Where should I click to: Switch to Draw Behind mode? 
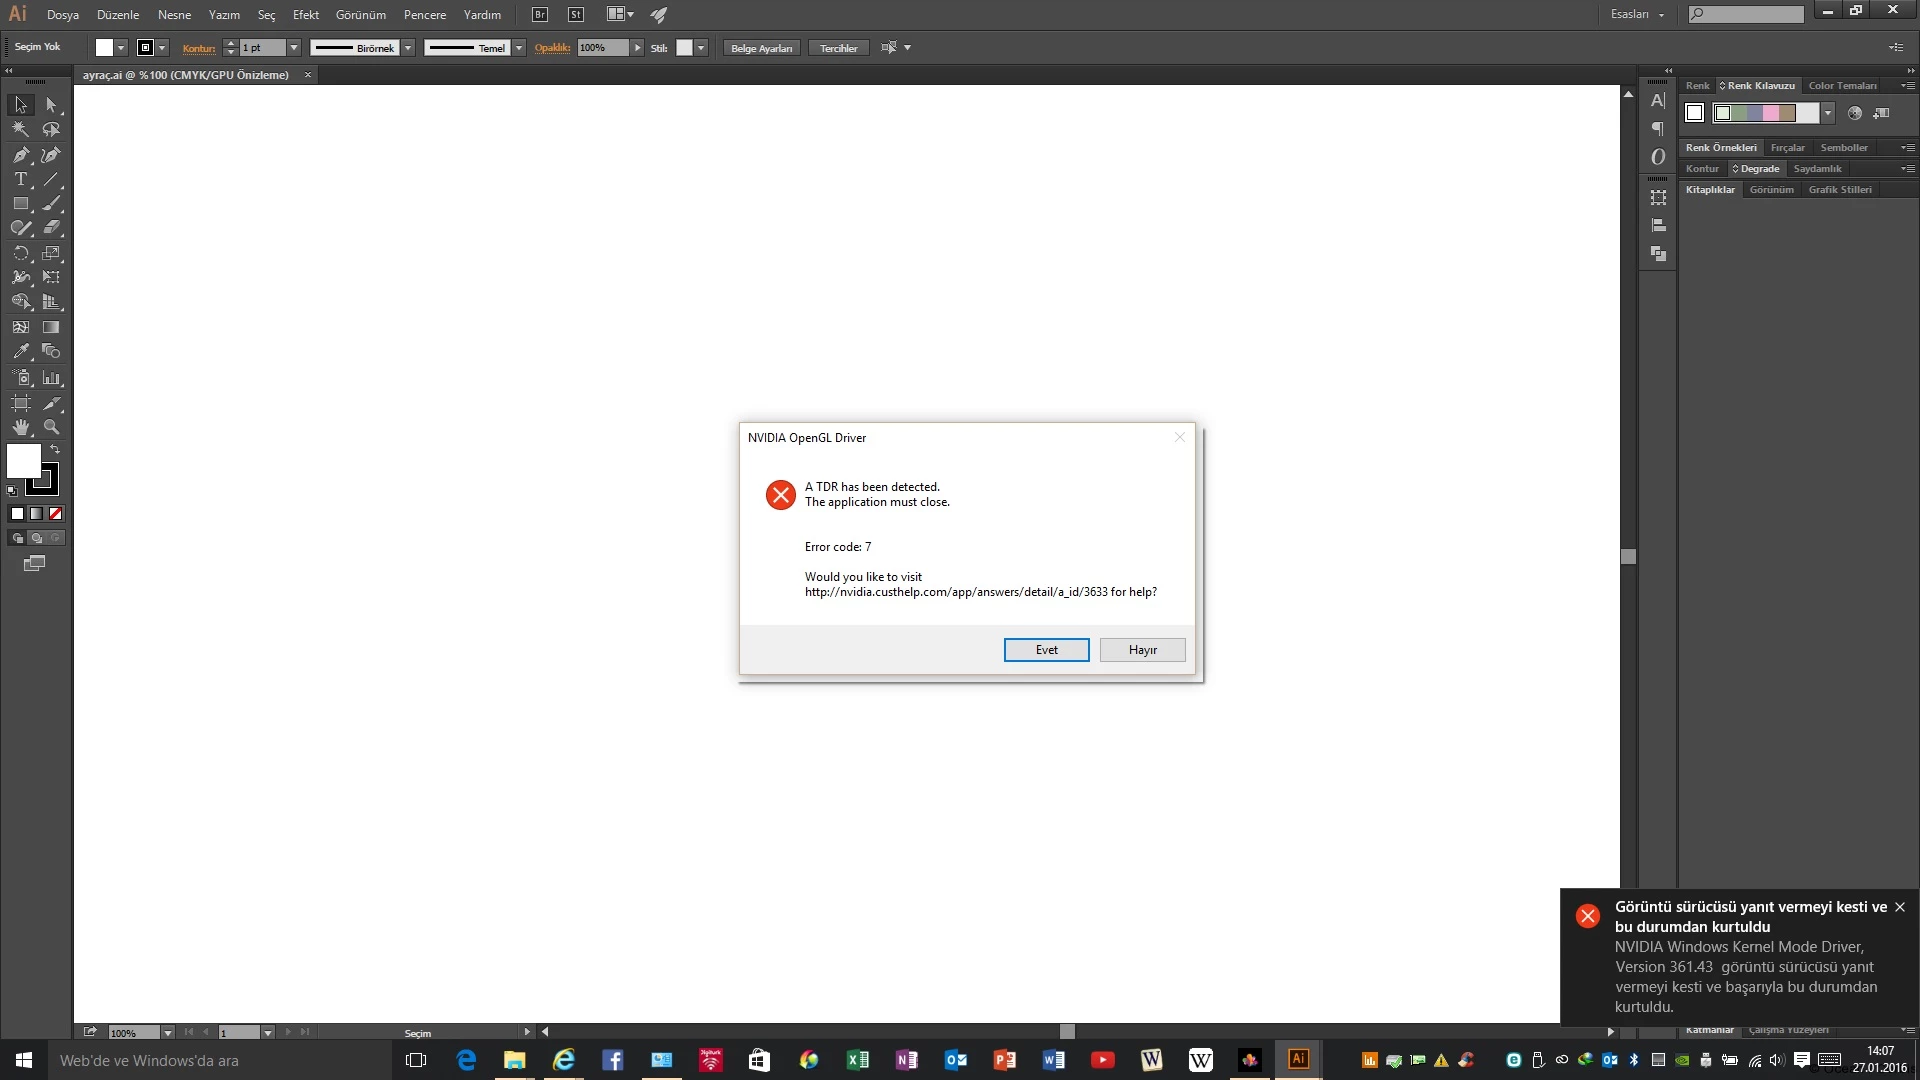36,538
